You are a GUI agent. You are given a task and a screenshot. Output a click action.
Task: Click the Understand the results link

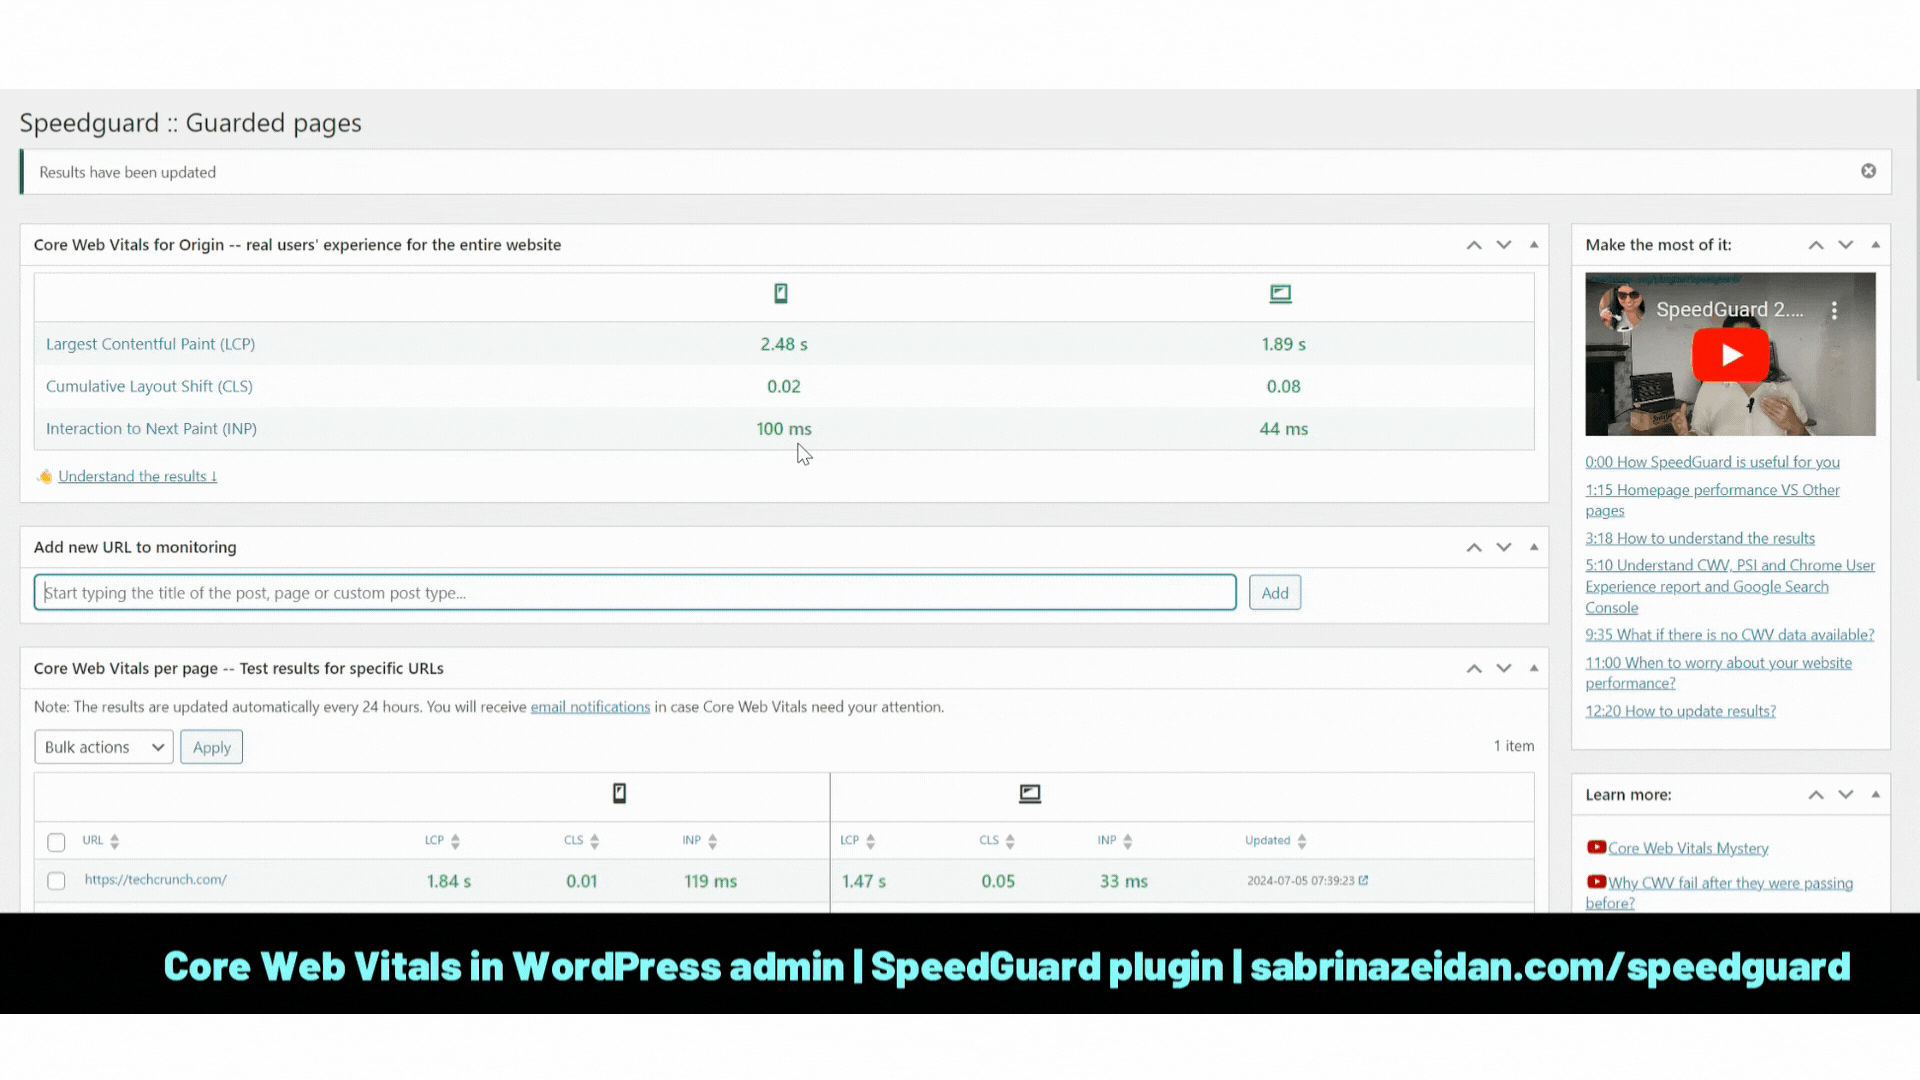136,476
